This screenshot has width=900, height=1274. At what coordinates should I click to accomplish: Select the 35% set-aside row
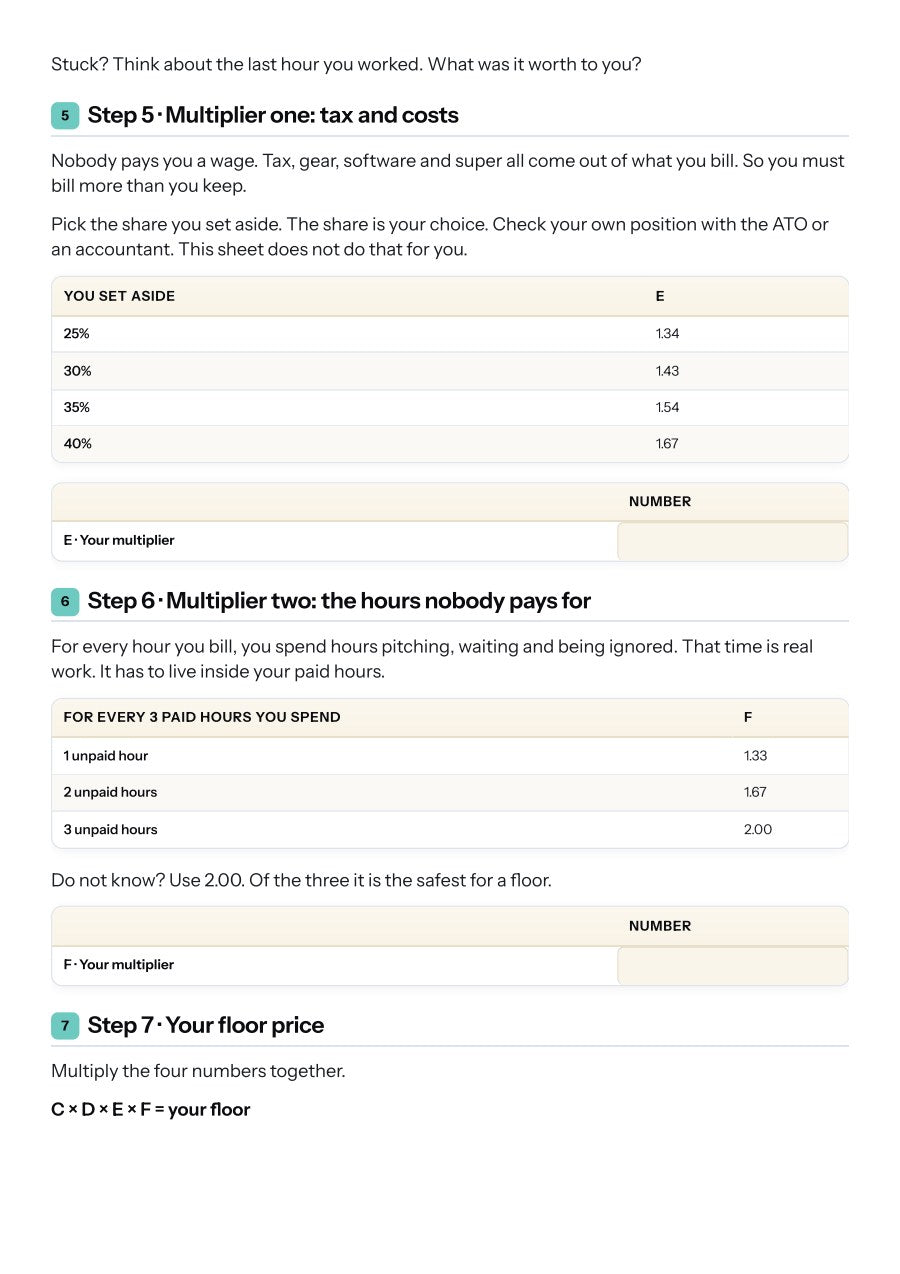(x=450, y=408)
